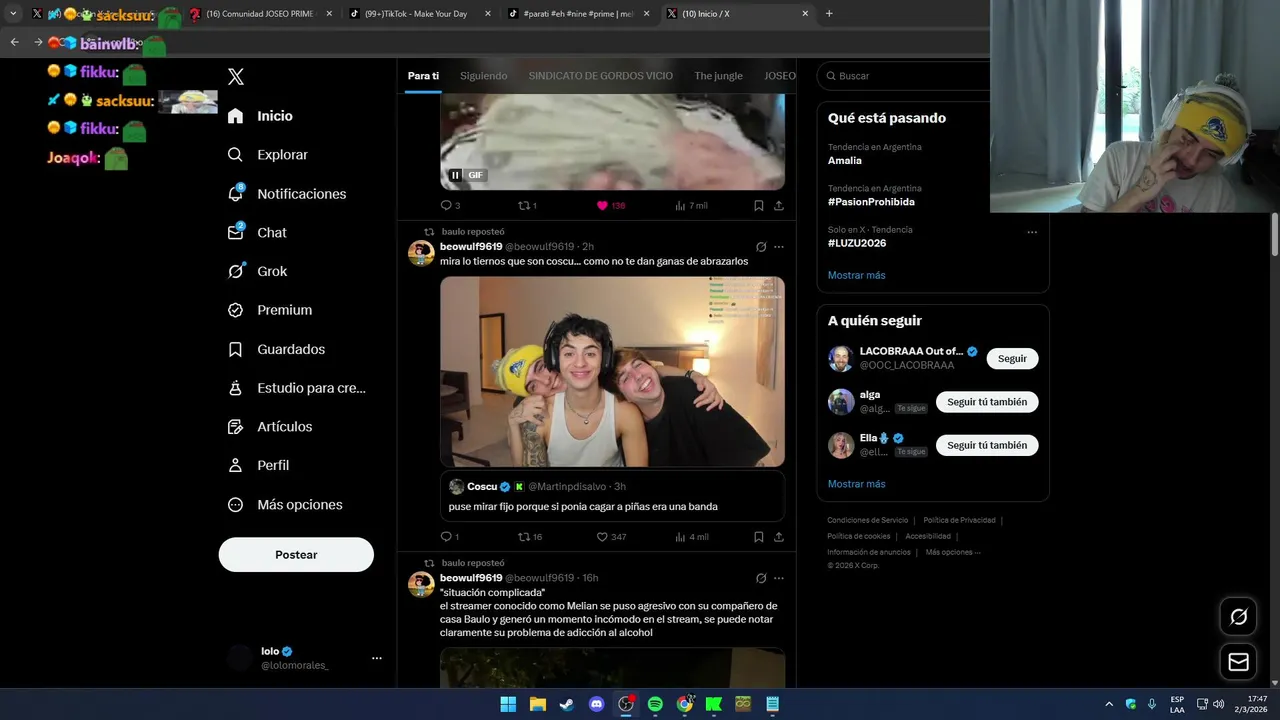Open Steam from the taskbar

567,704
